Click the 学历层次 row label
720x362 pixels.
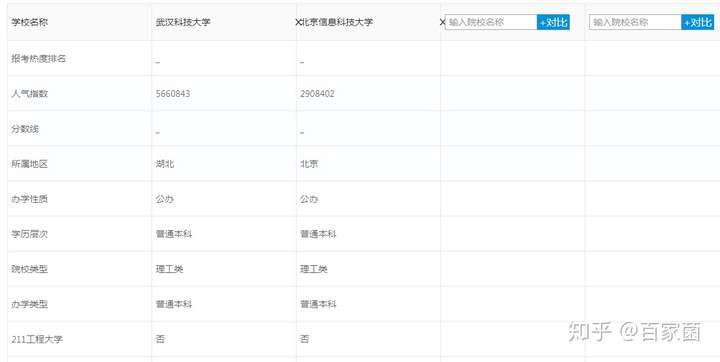coord(29,234)
